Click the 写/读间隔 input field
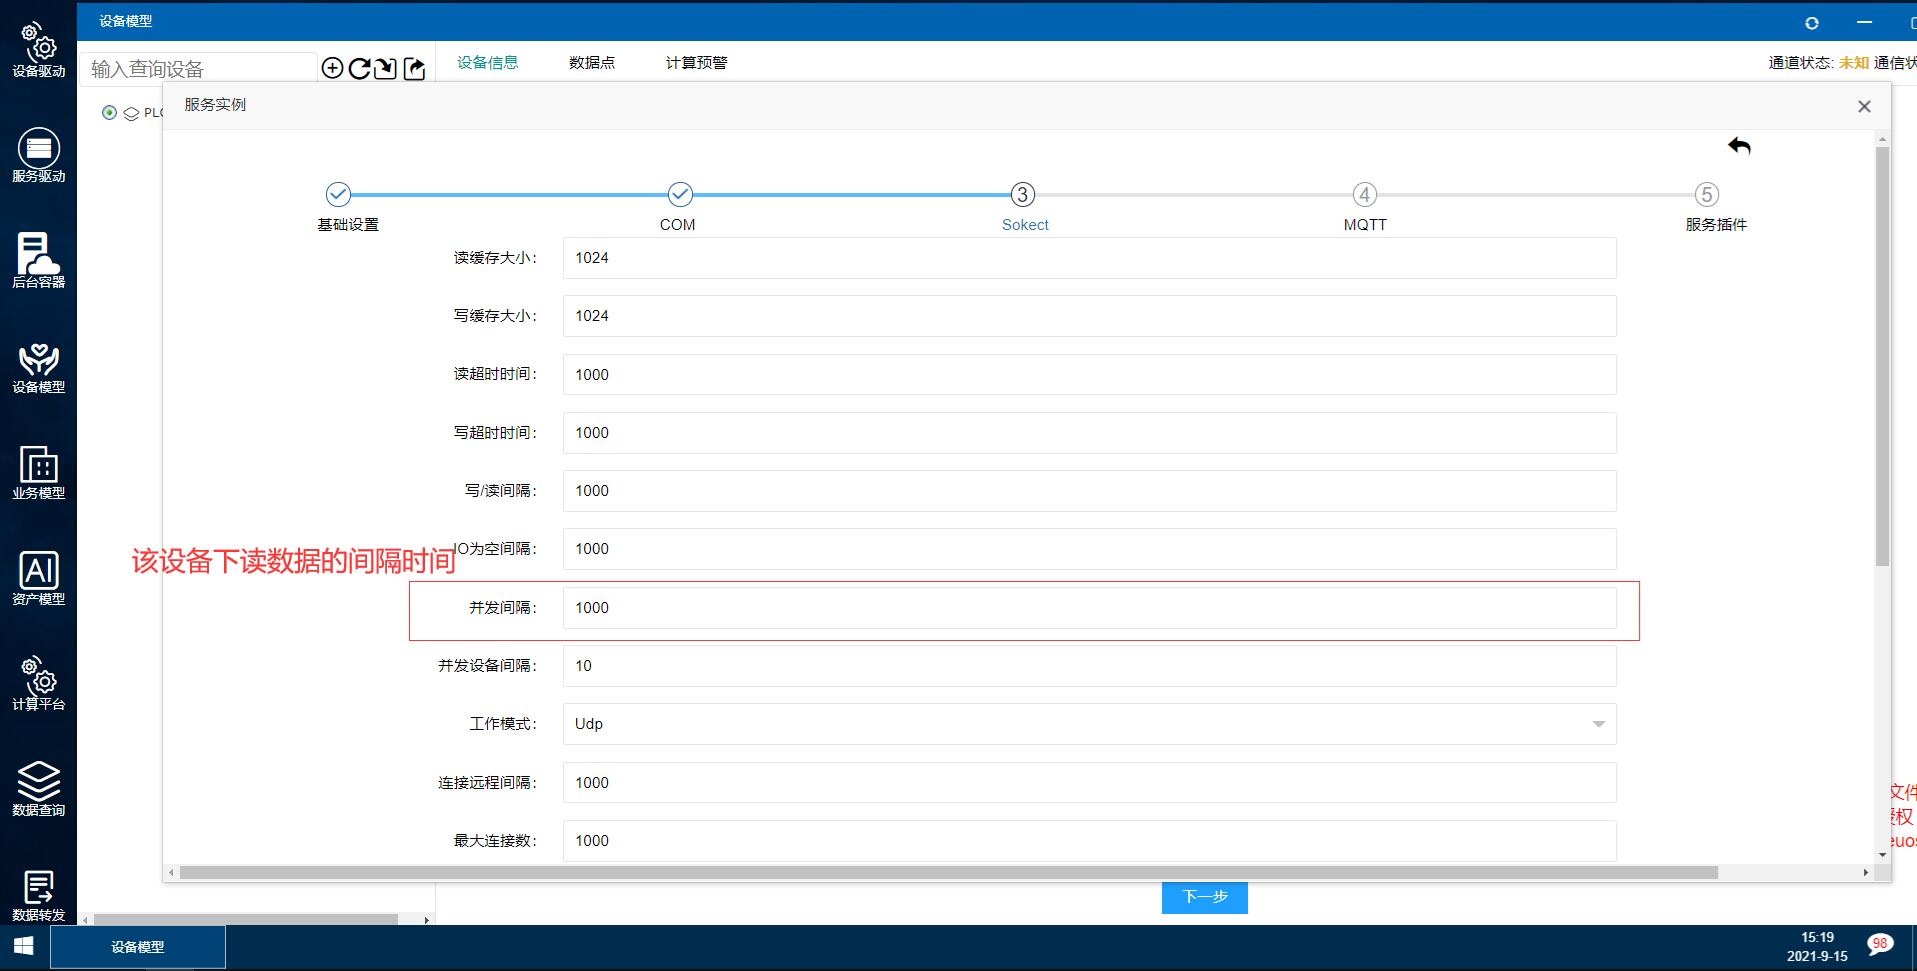The image size is (1917, 971). tap(1089, 491)
